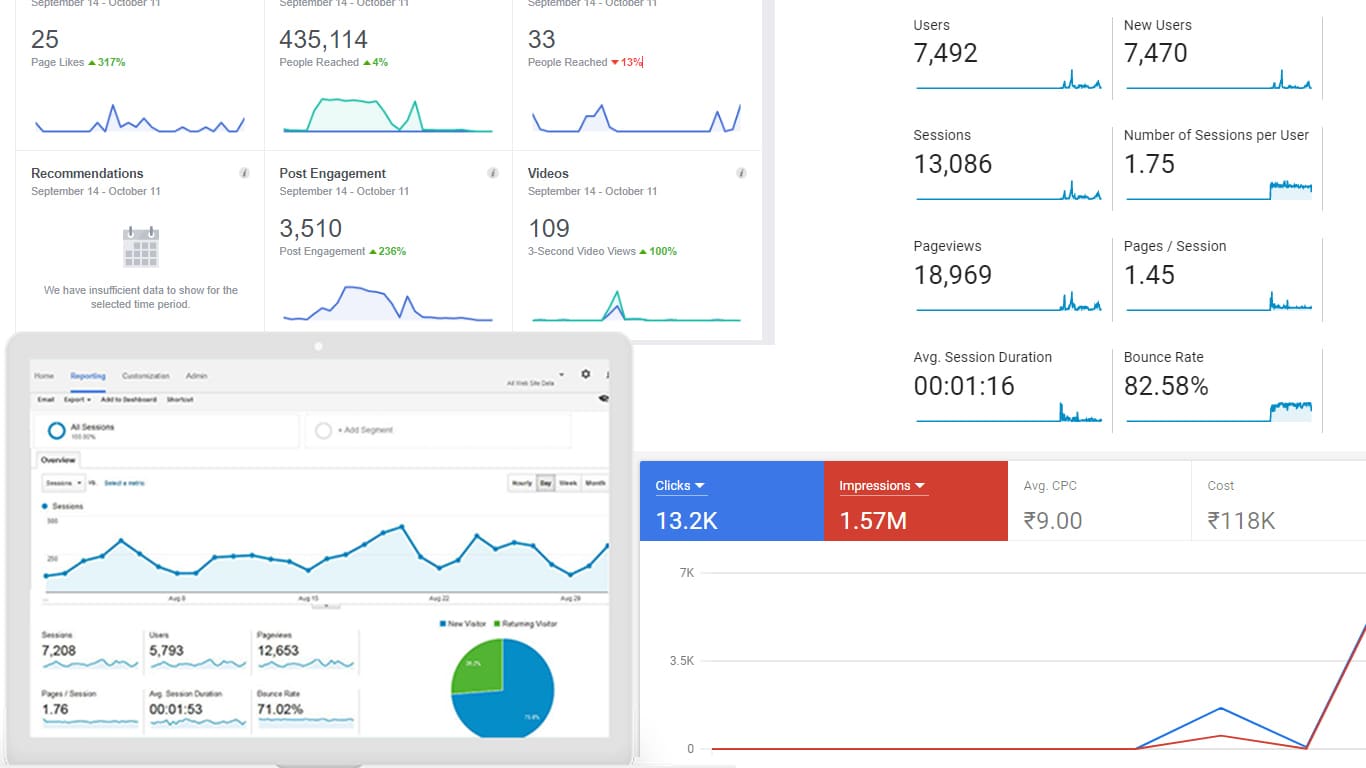
Task: Click the Post Engagement sparkline chart
Action: pos(388,303)
